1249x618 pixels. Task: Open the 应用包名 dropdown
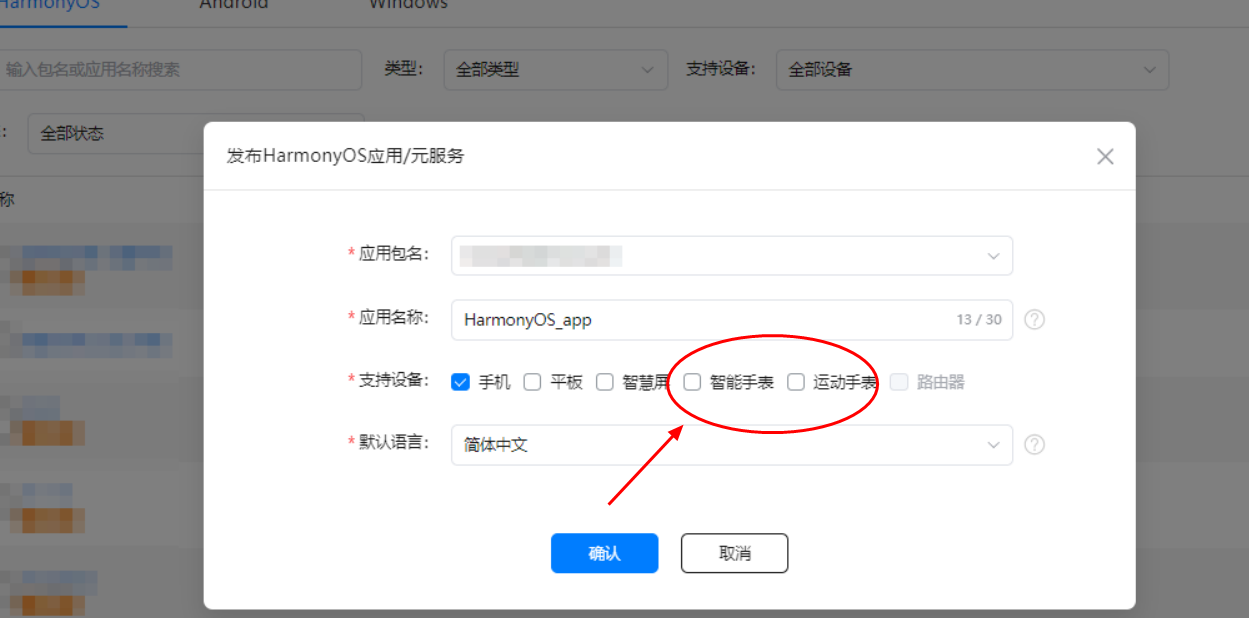tap(732, 255)
